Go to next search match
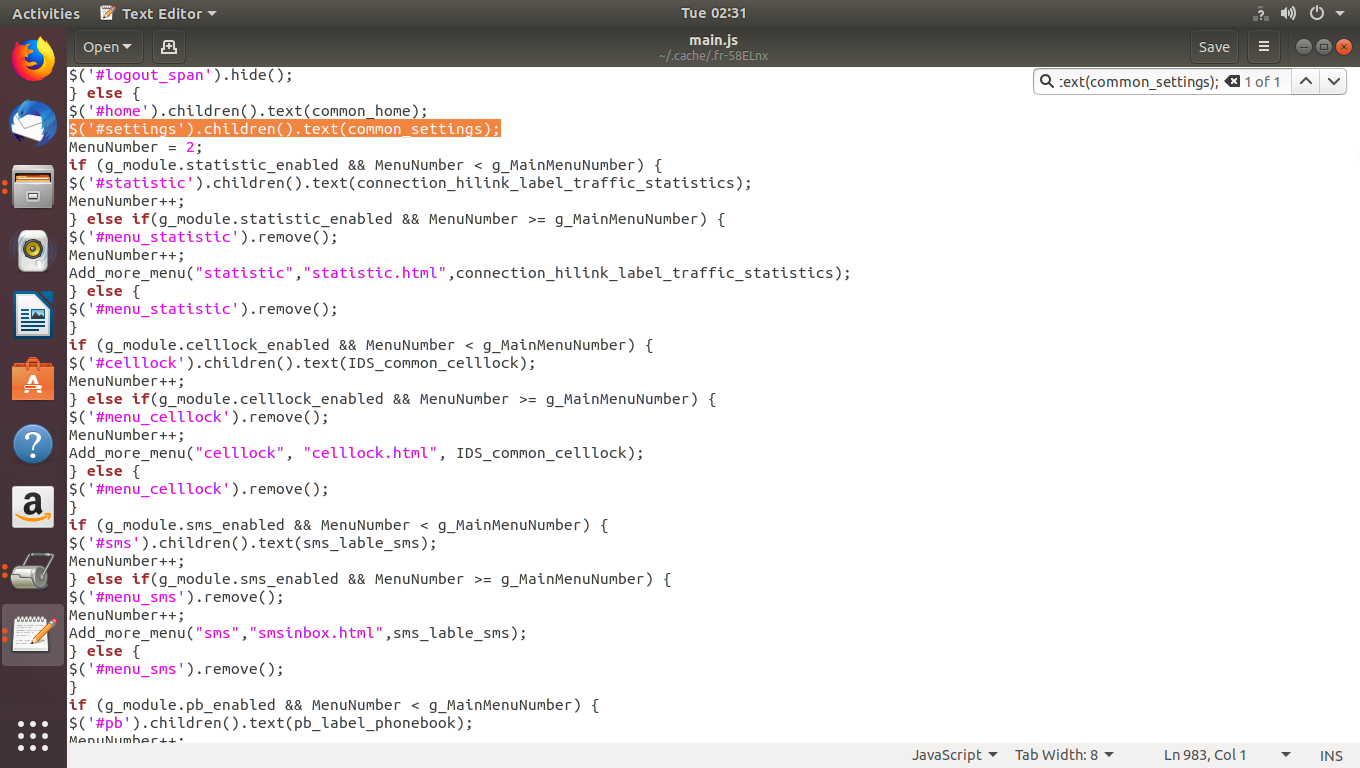This screenshot has width=1360, height=768. click(1333, 82)
